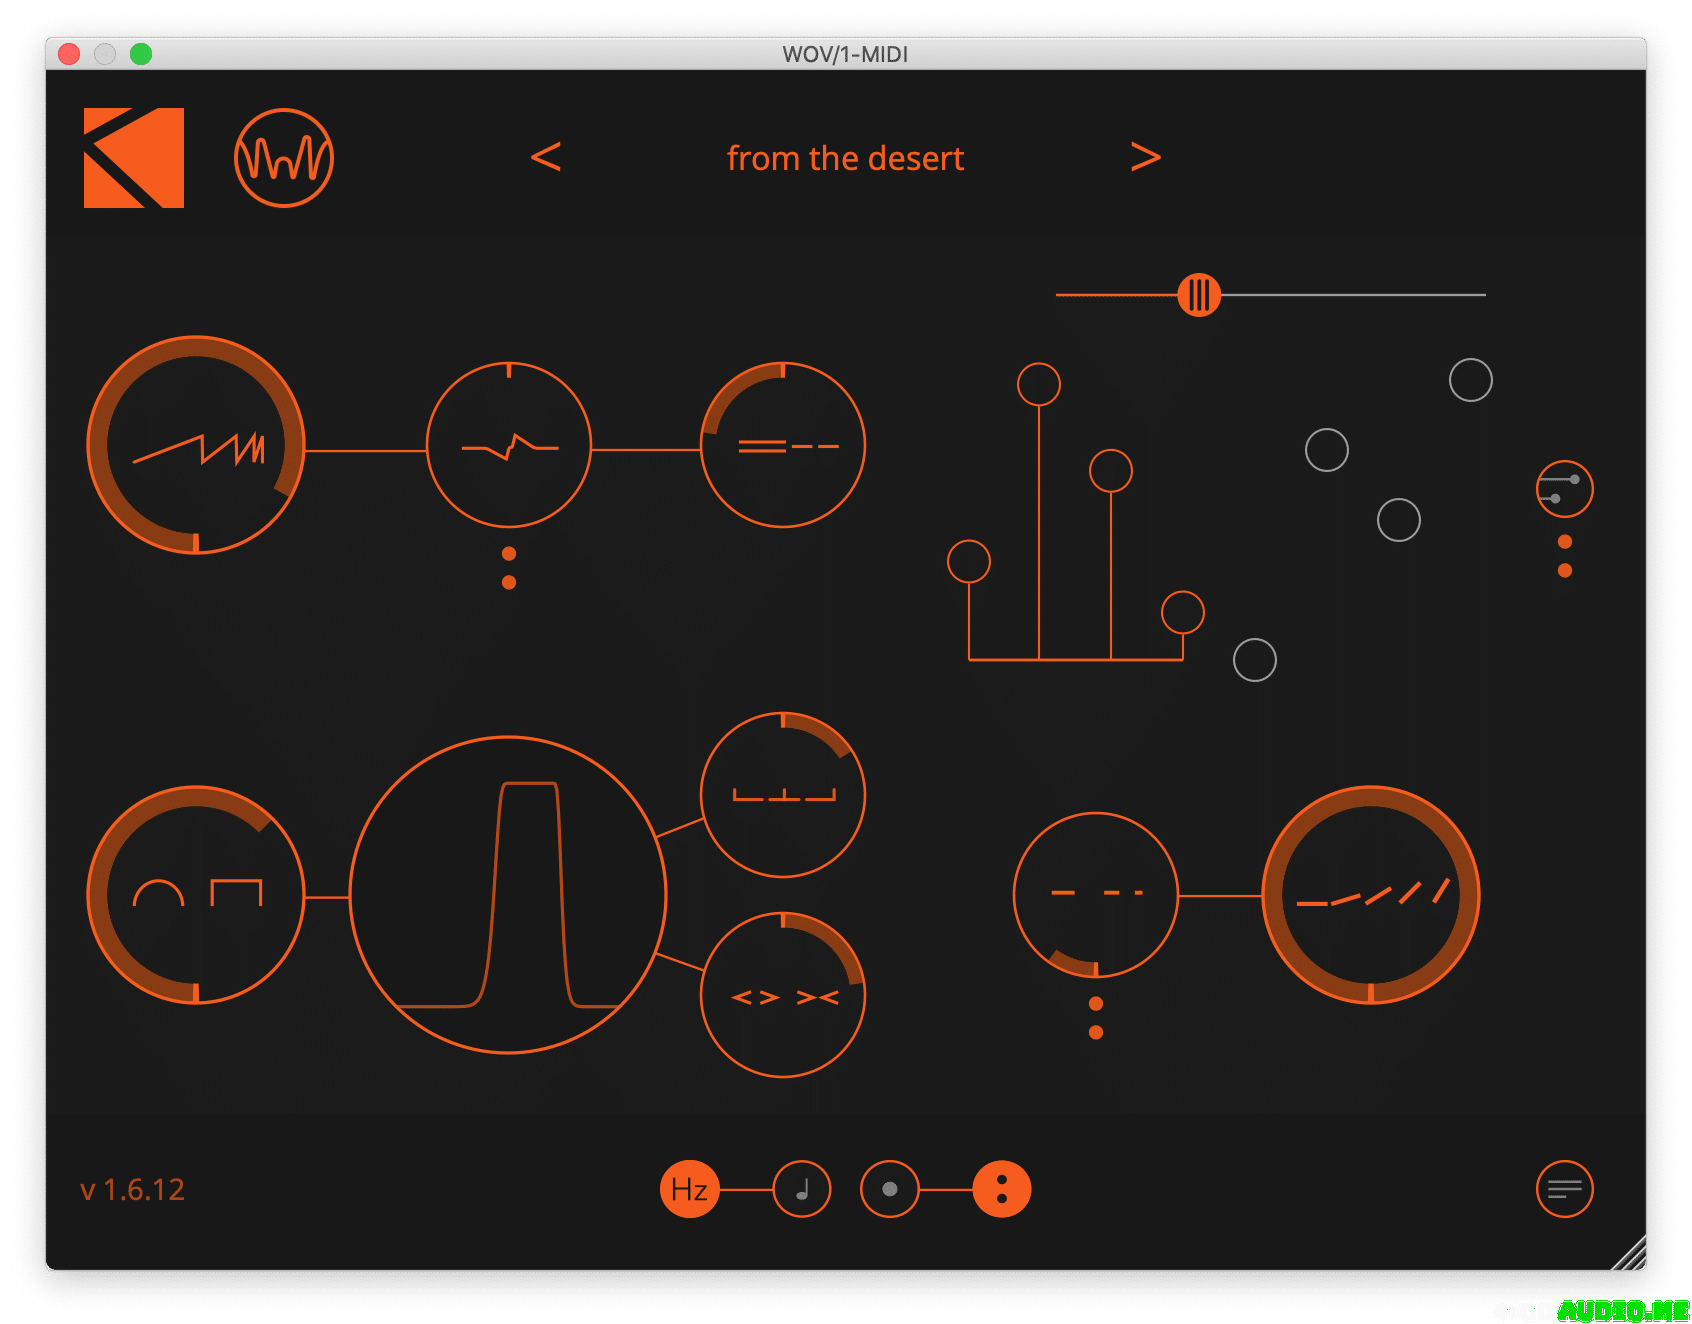Screen dimensions: 1692x1324
Task: Select the Hz rate mode
Action: pos(690,1189)
